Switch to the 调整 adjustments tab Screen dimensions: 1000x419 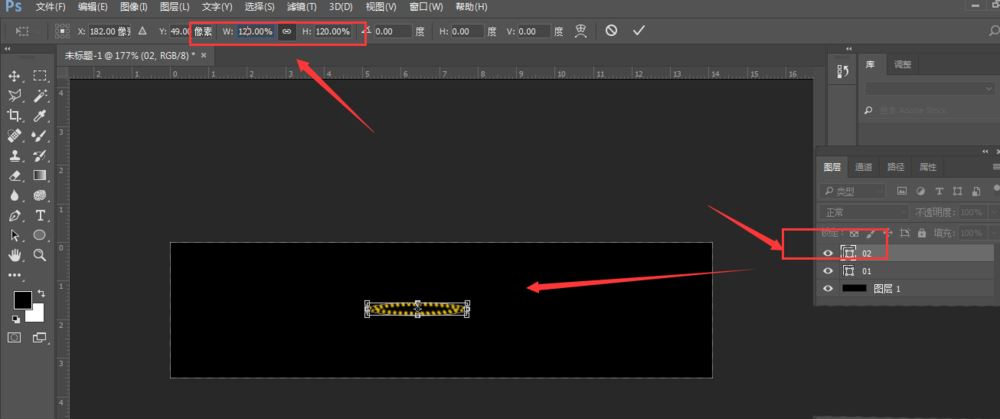tap(902, 64)
